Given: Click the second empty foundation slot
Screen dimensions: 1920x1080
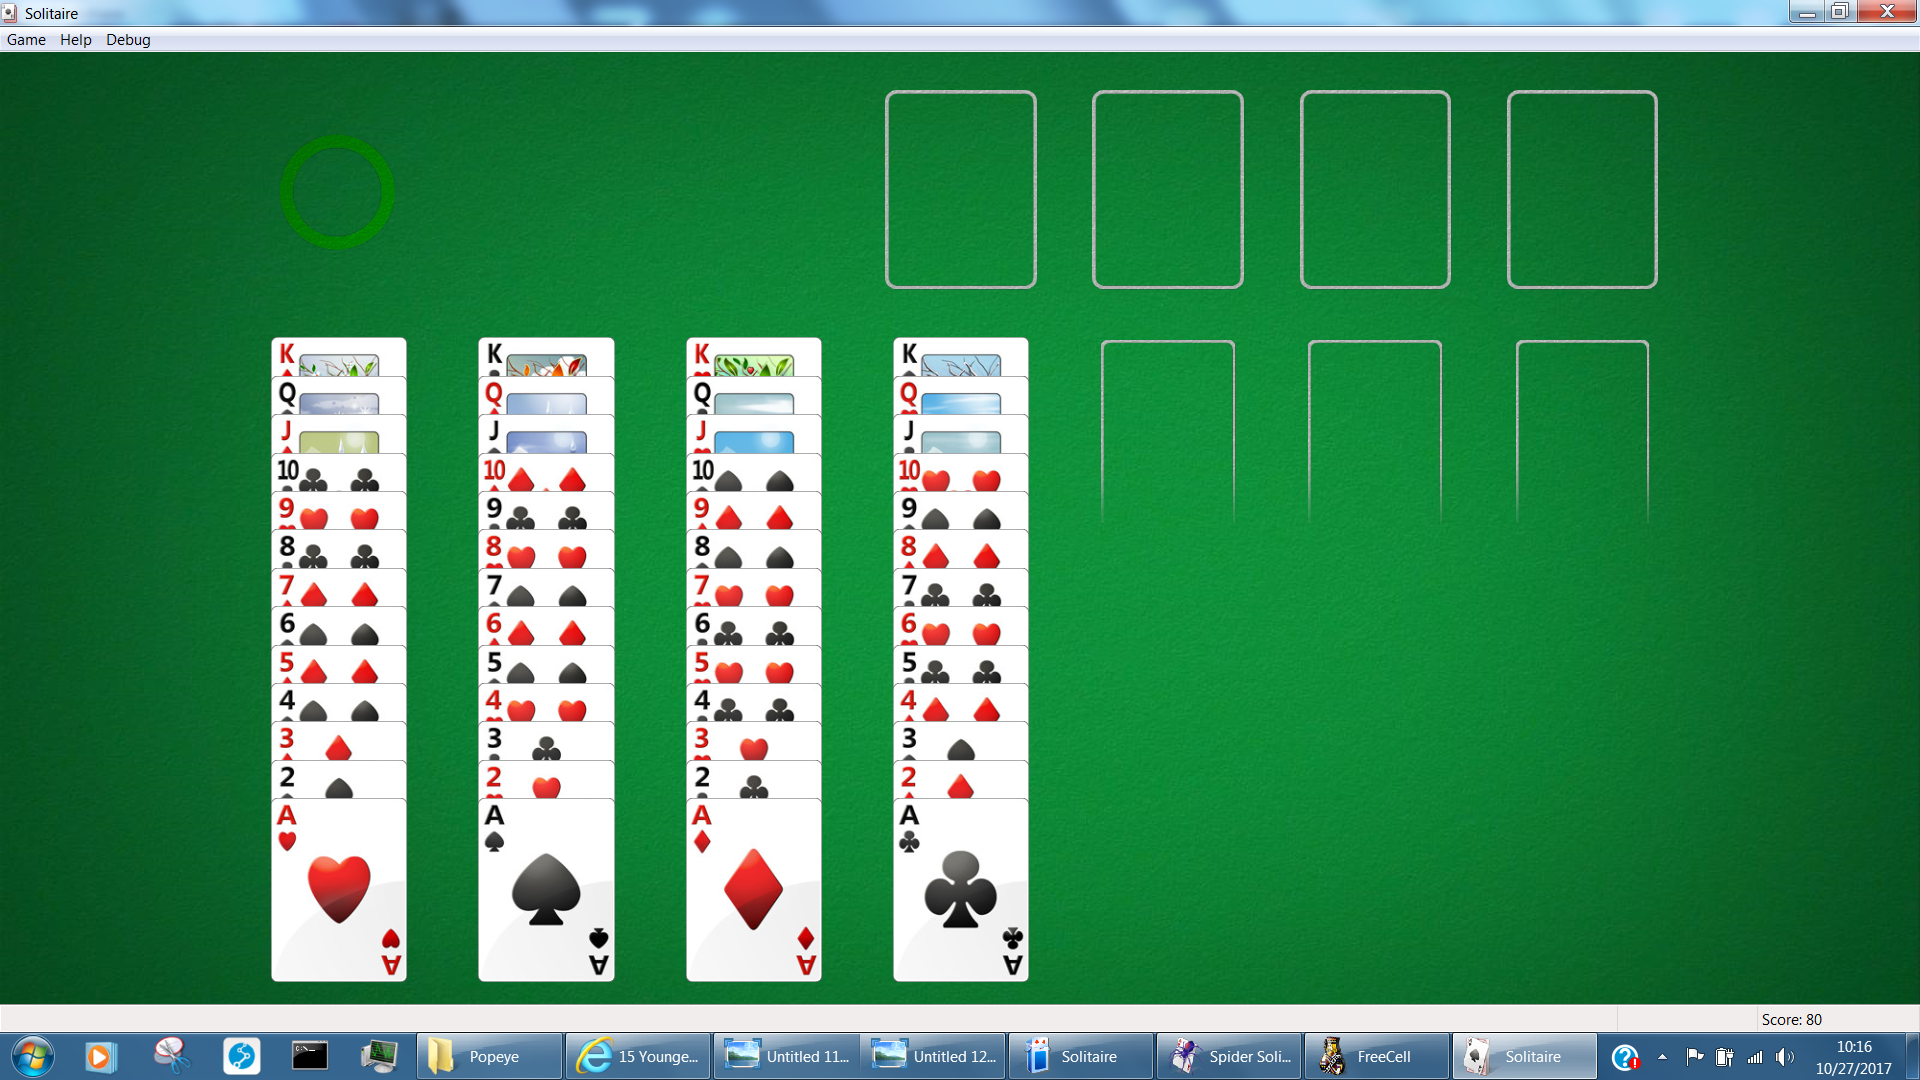Looking at the screenshot, I should pyautogui.click(x=1166, y=190).
